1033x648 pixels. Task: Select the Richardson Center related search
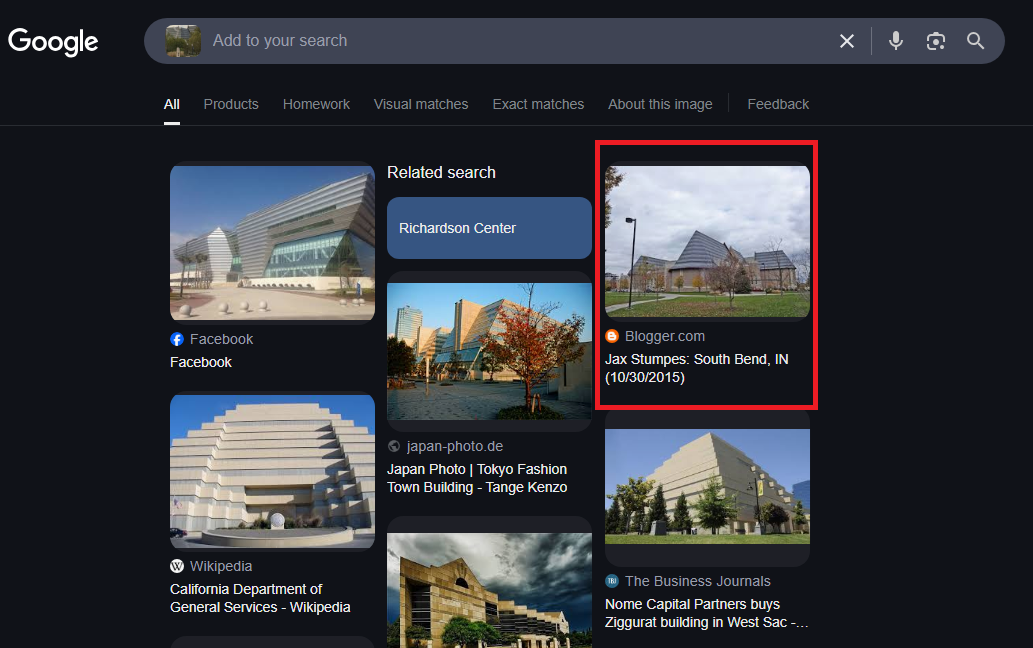[489, 228]
